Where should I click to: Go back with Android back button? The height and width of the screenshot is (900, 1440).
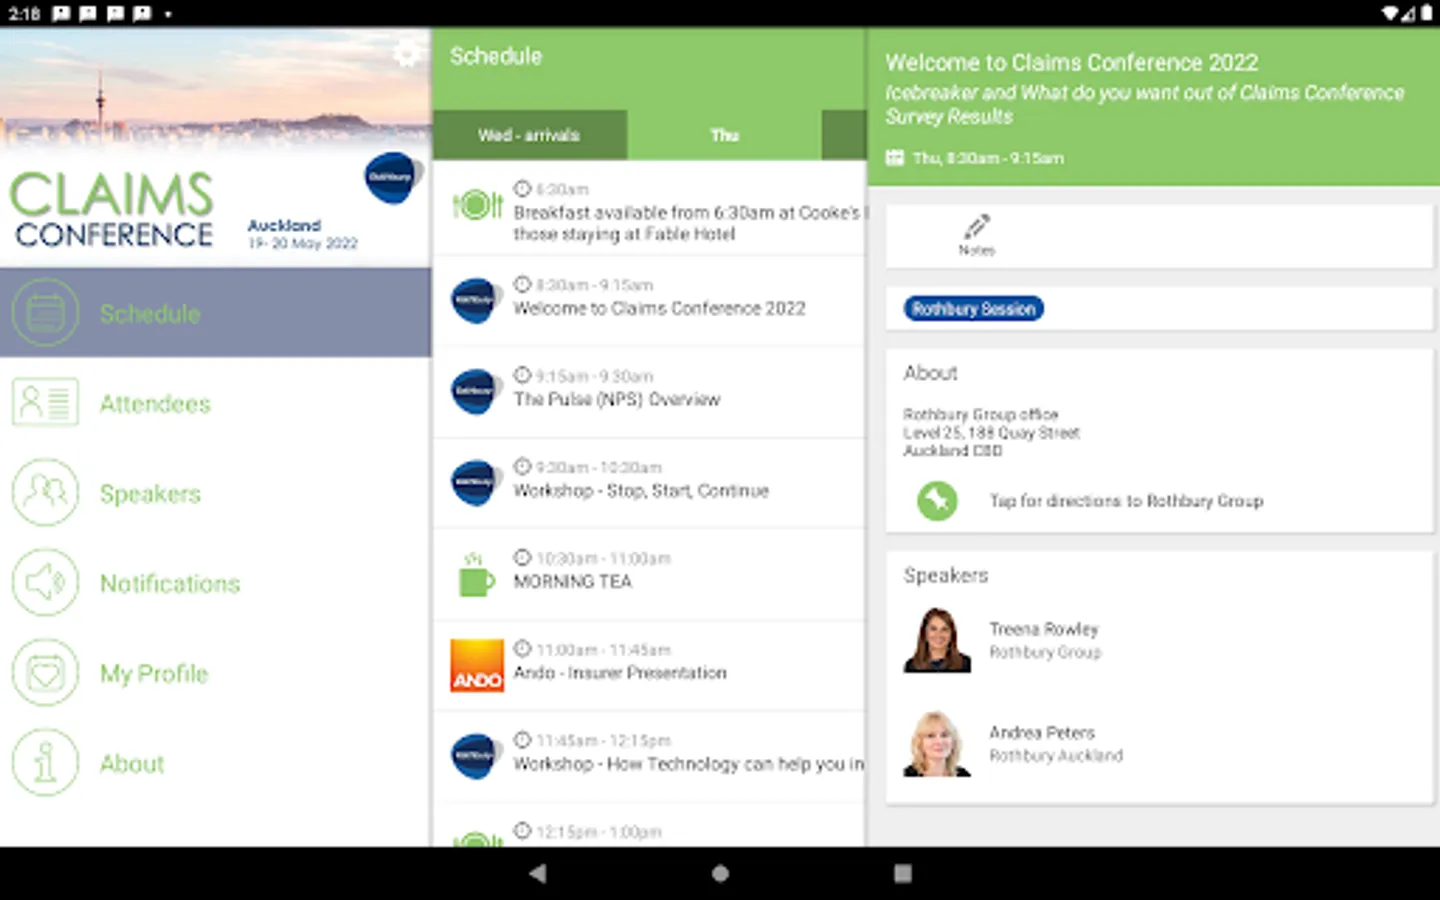538,873
